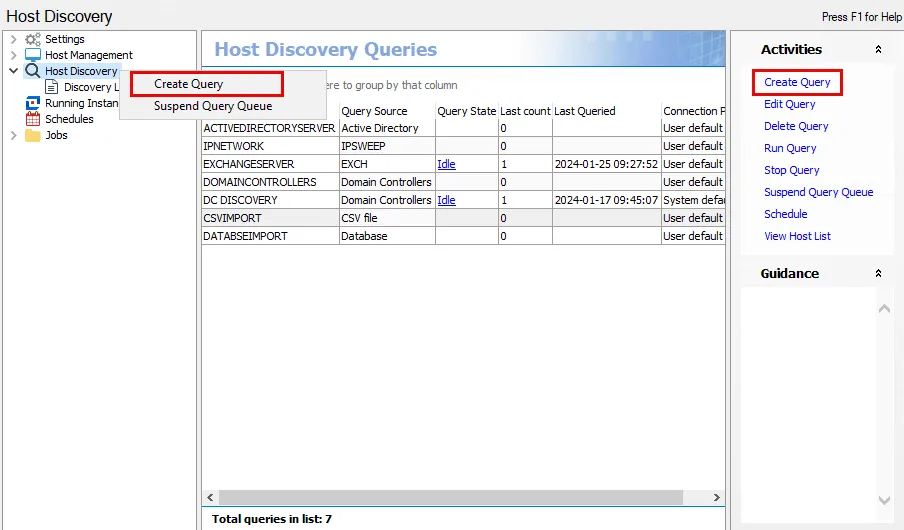Click Idle link in EXCHANGESERVER row
The width and height of the screenshot is (904, 530).
tap(446, 164)
